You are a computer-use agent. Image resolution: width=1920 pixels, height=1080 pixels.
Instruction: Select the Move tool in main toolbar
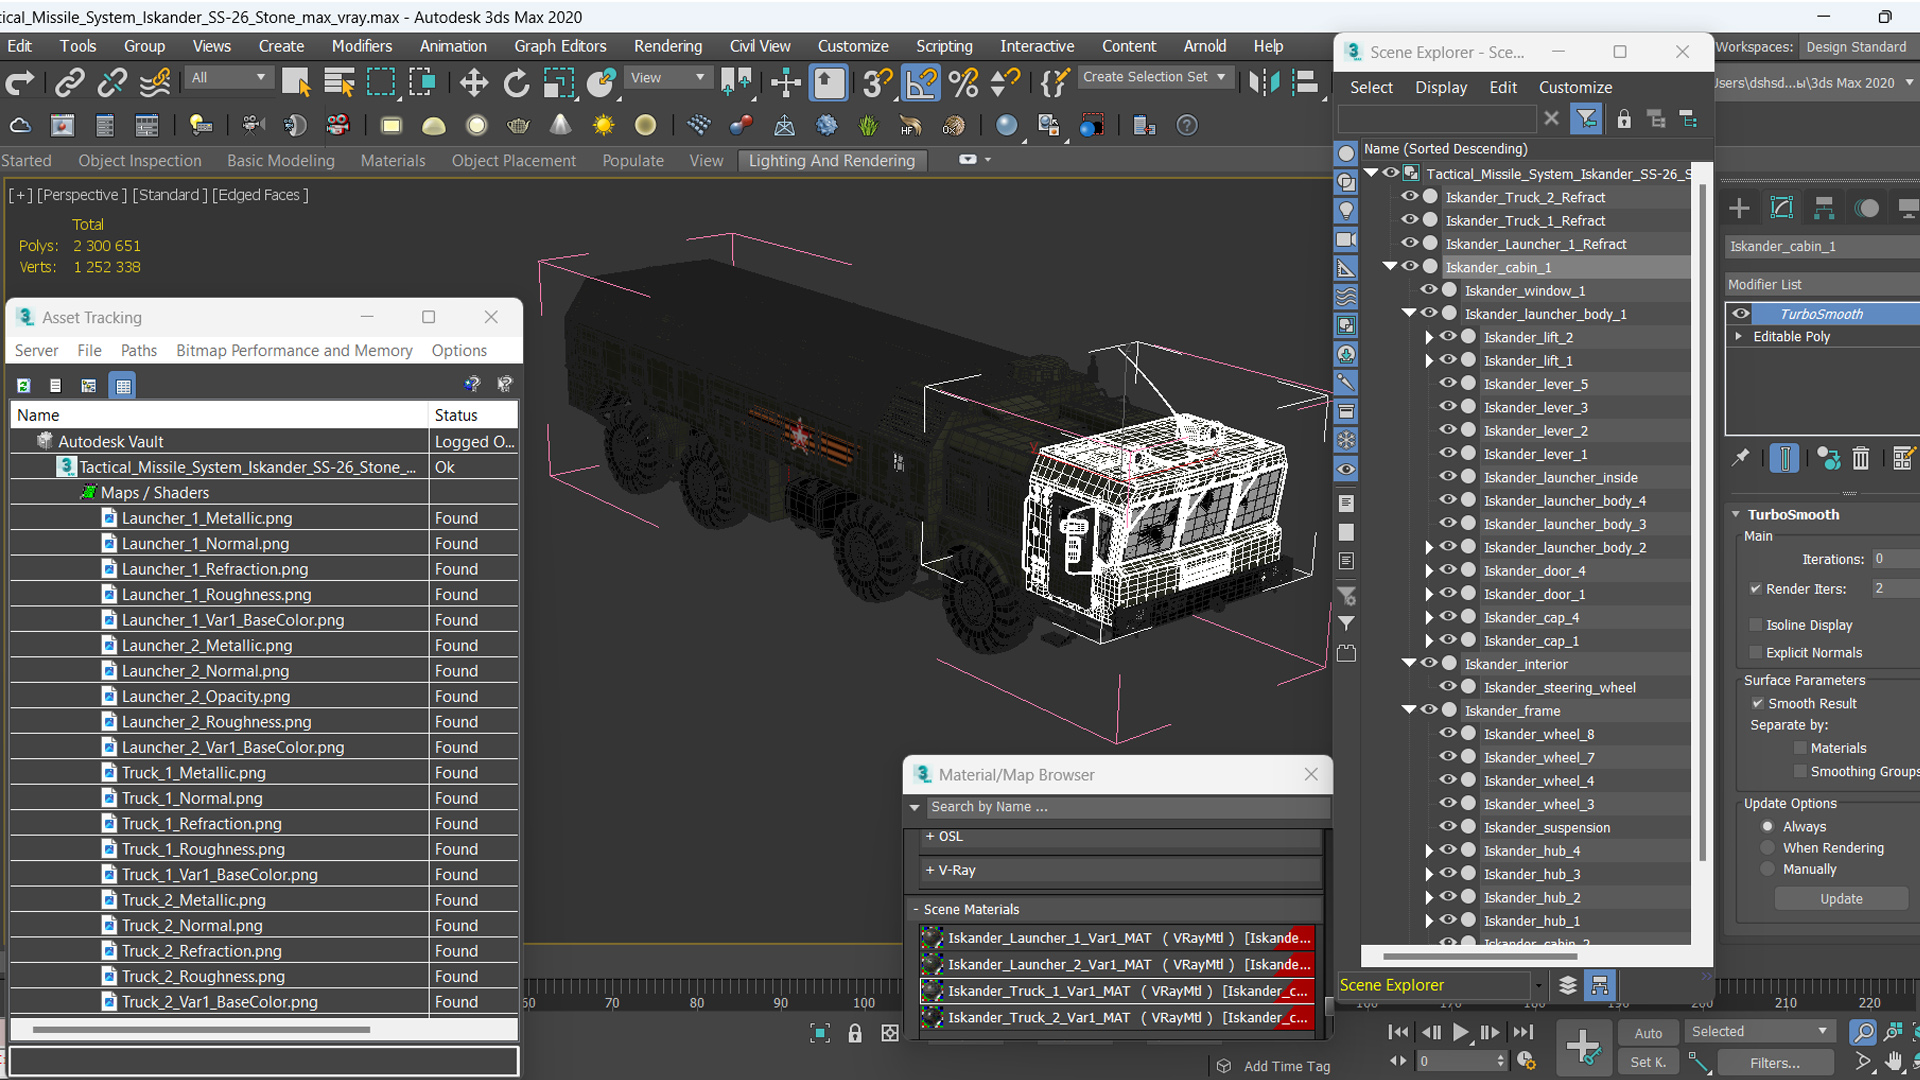coord(473,83)
